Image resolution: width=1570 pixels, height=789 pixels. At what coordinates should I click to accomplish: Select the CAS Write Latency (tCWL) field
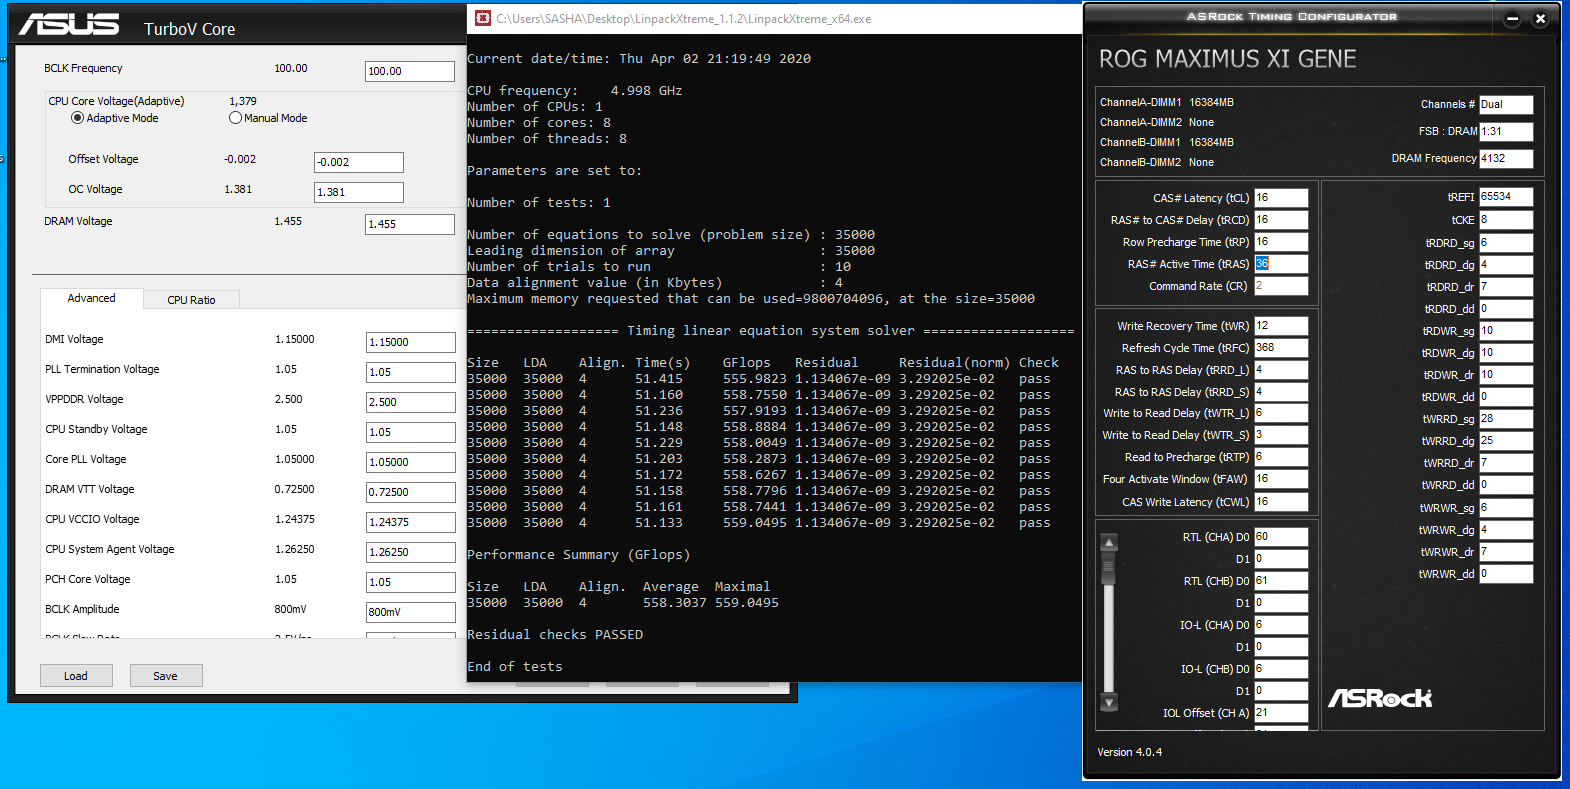1281,502
